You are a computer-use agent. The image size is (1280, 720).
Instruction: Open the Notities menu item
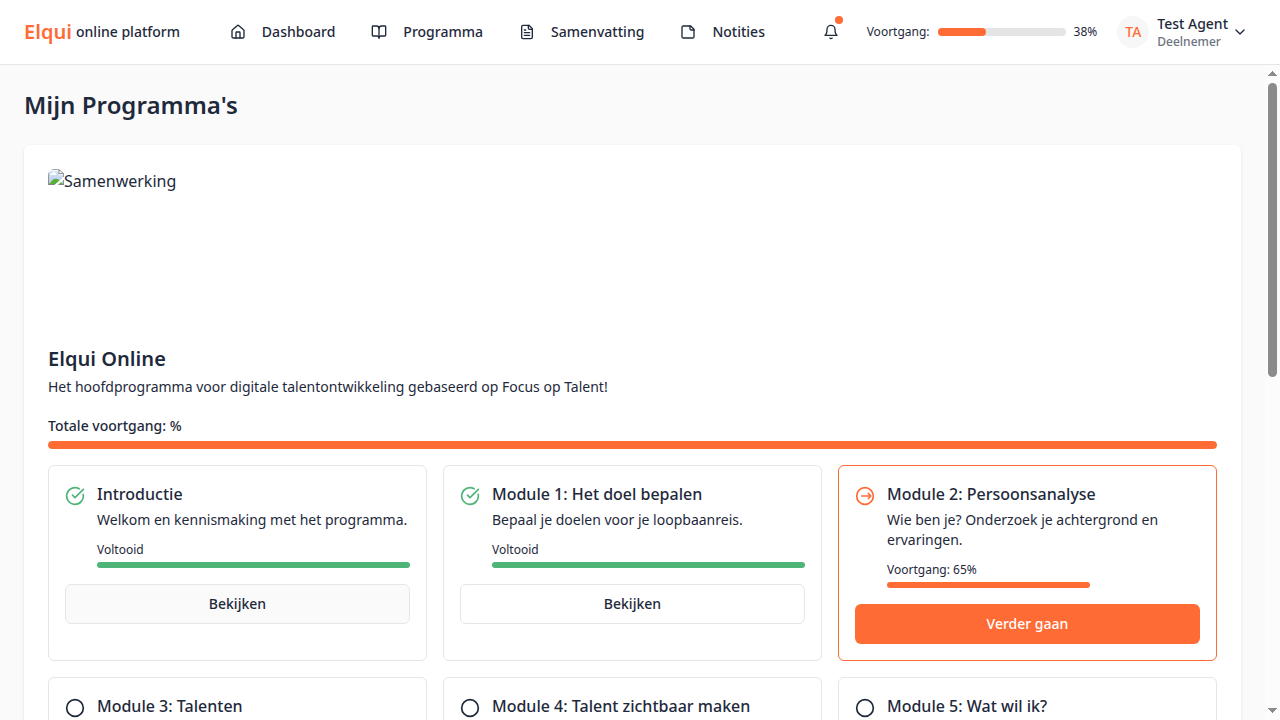pyautogui.click(x=738, y=32)
